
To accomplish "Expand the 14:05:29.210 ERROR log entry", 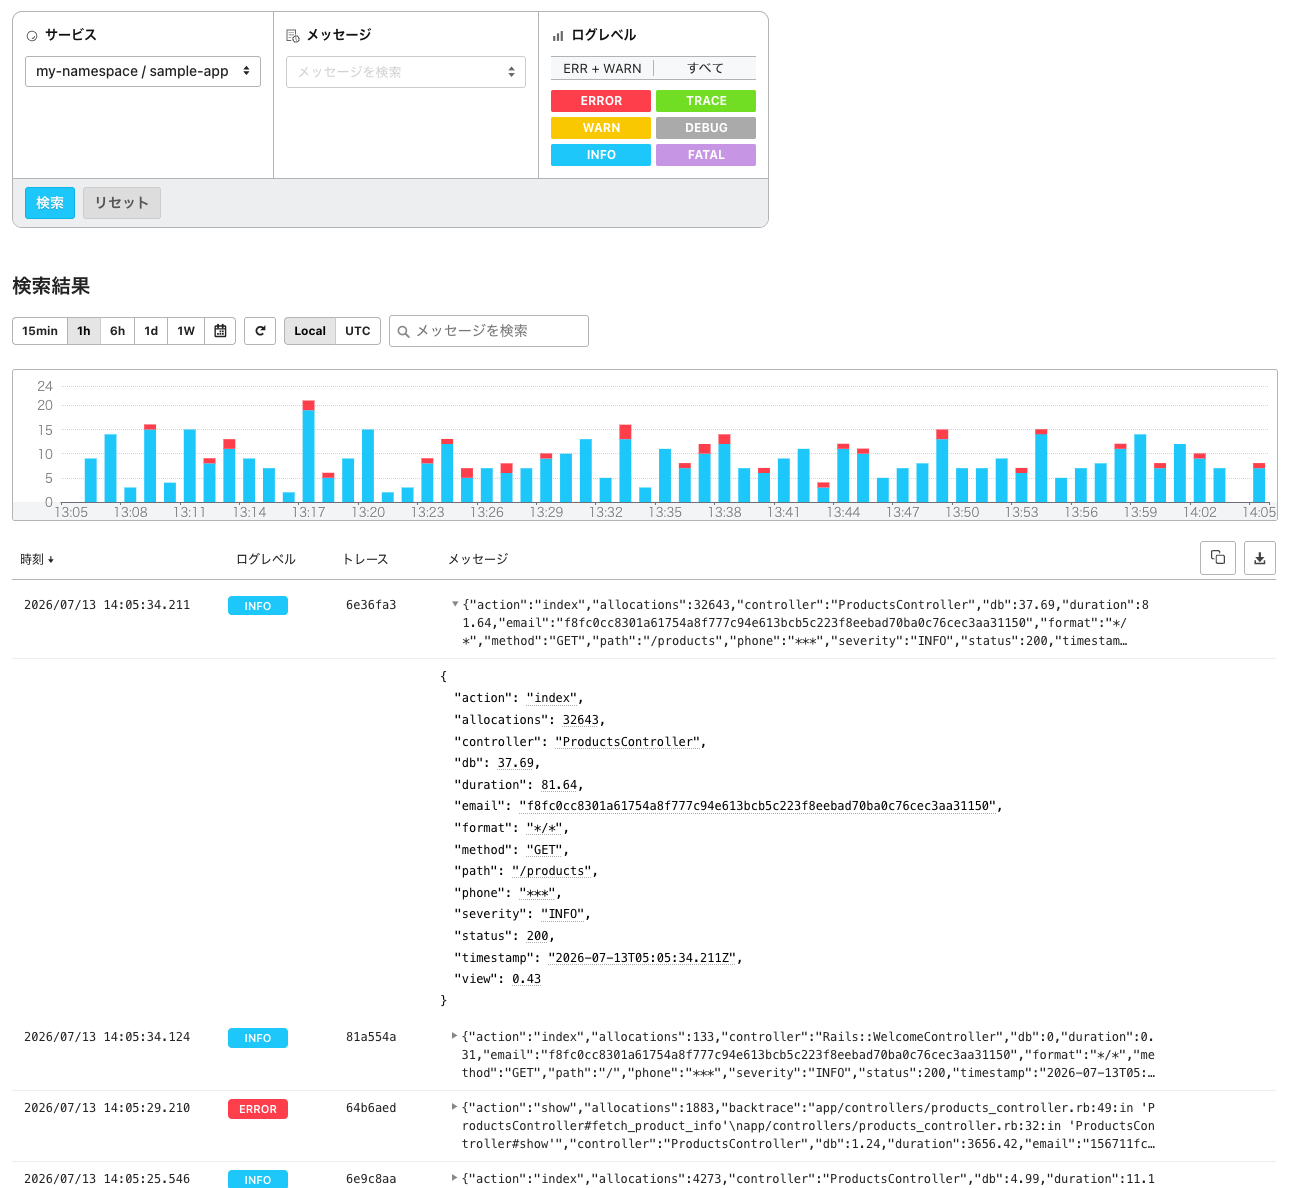I will click(455, 1107).
